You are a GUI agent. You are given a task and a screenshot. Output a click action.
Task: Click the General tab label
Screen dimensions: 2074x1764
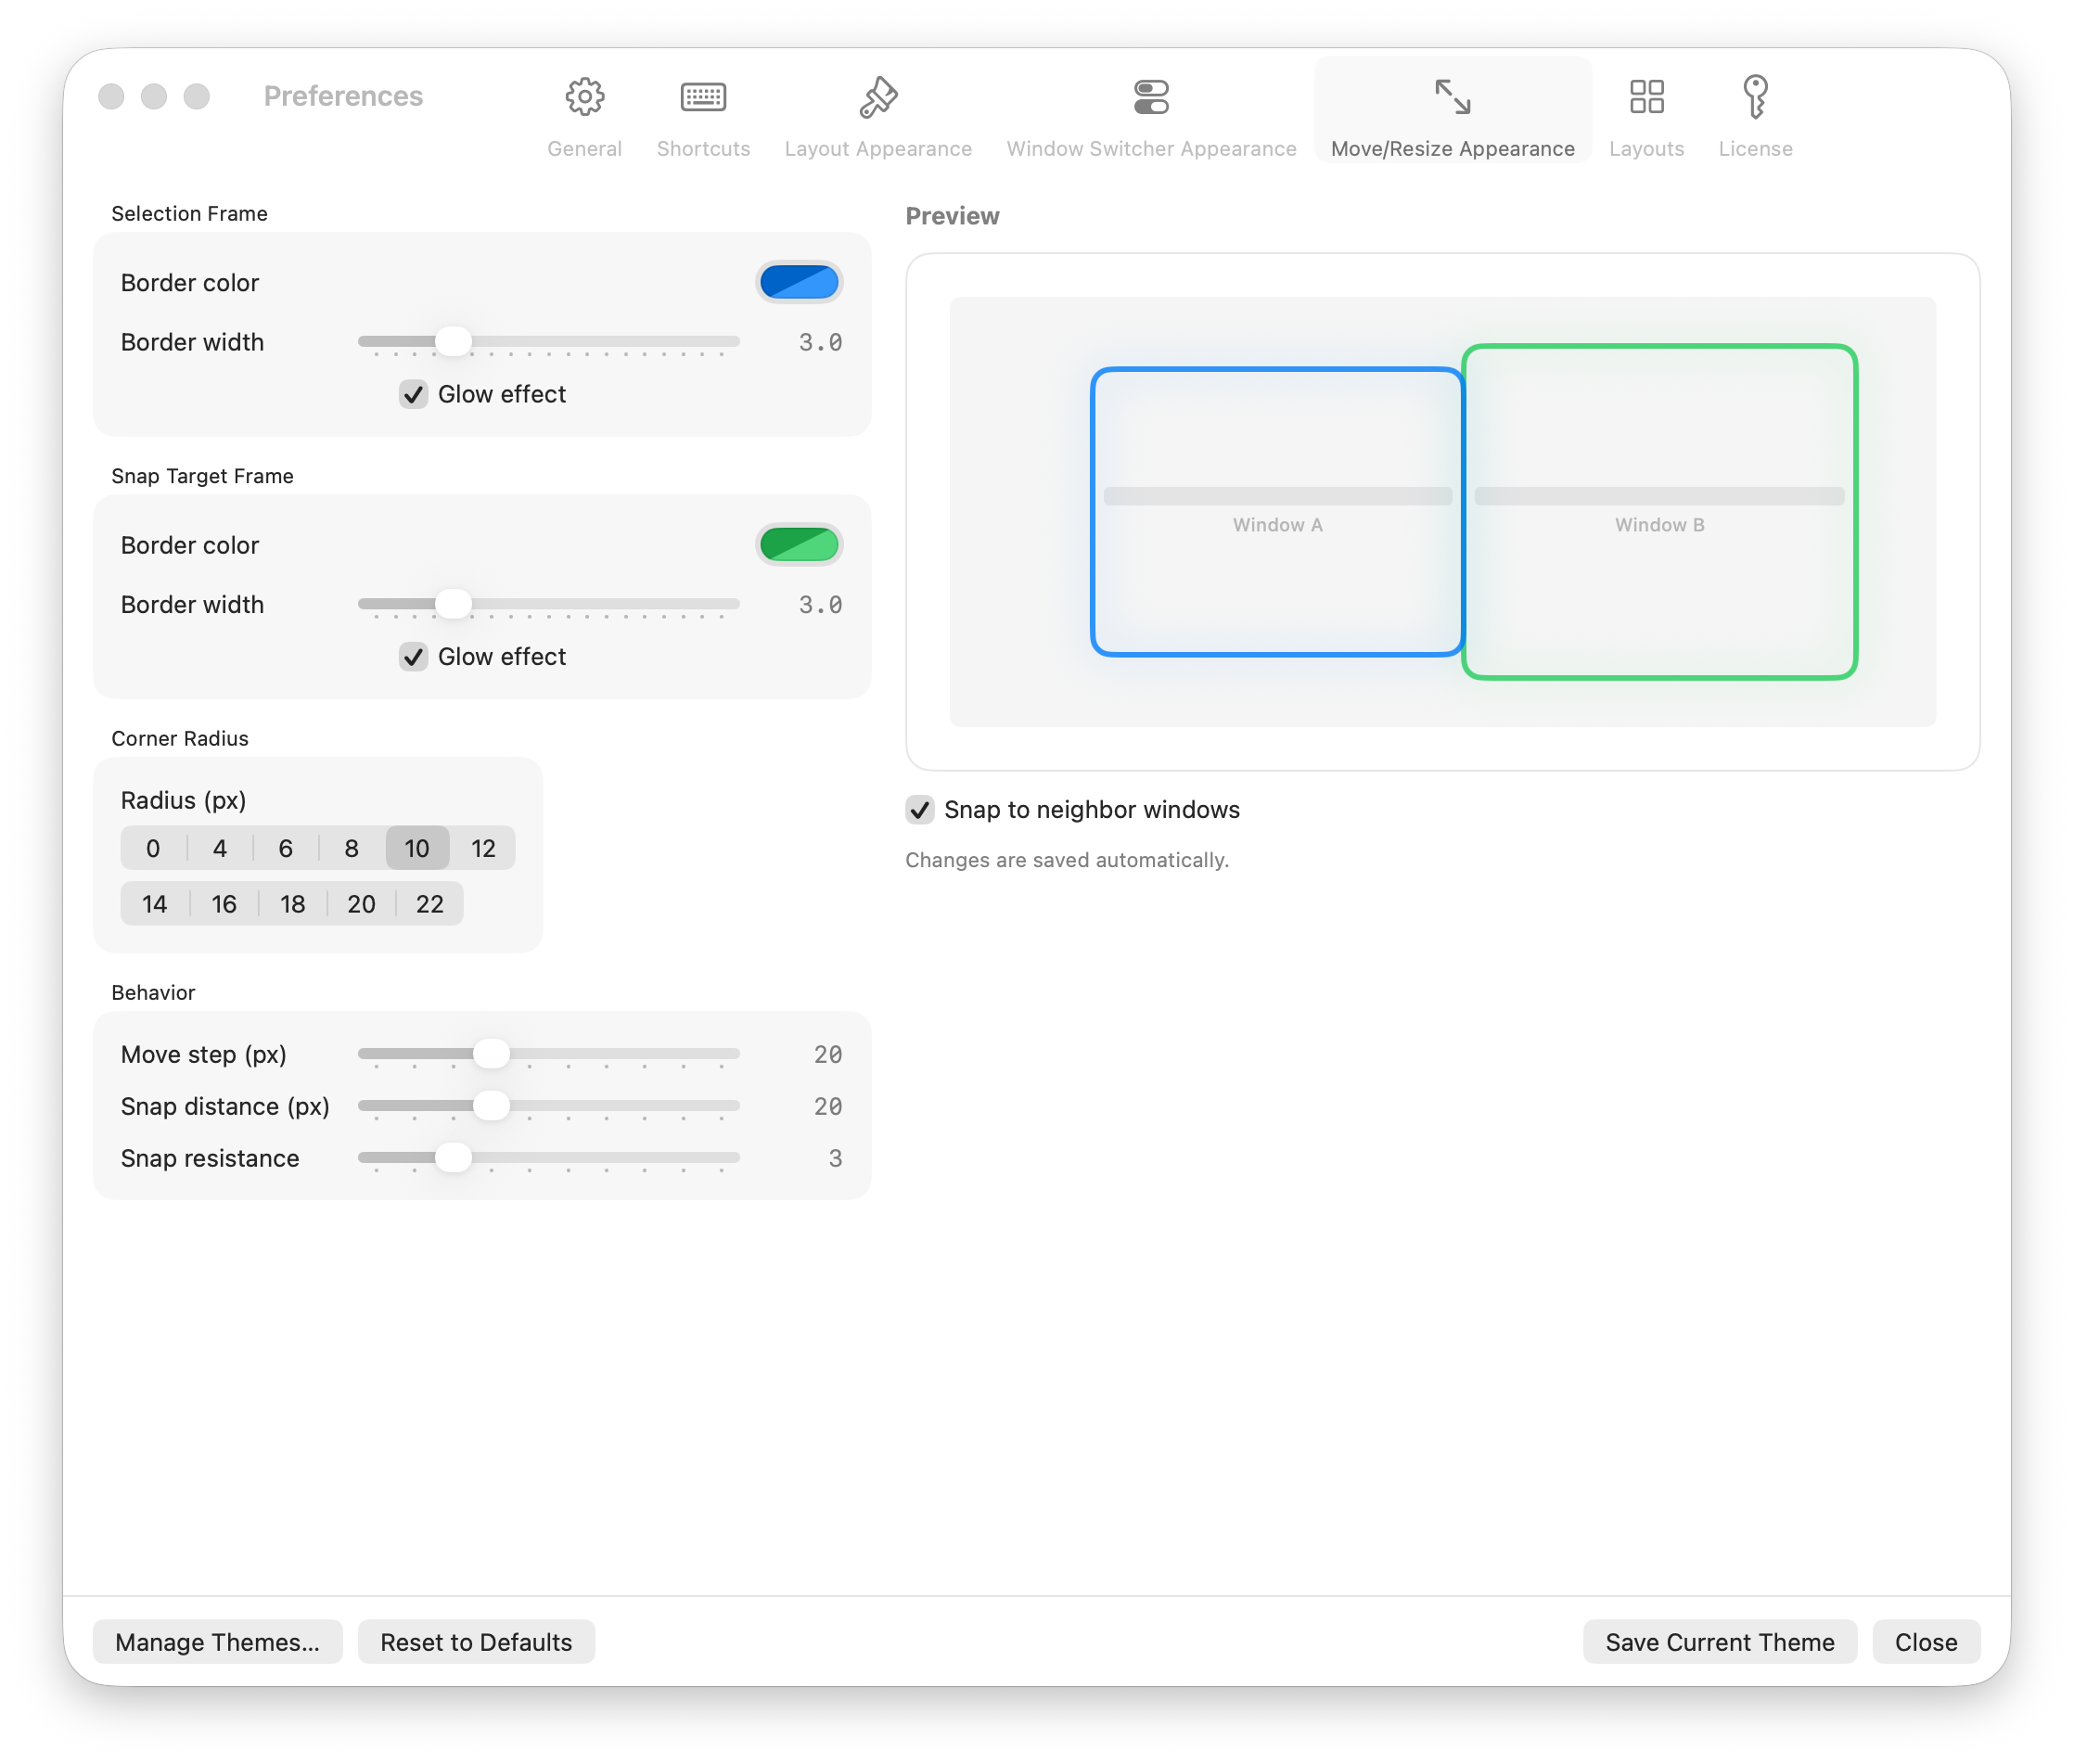(x=584, y=149)
